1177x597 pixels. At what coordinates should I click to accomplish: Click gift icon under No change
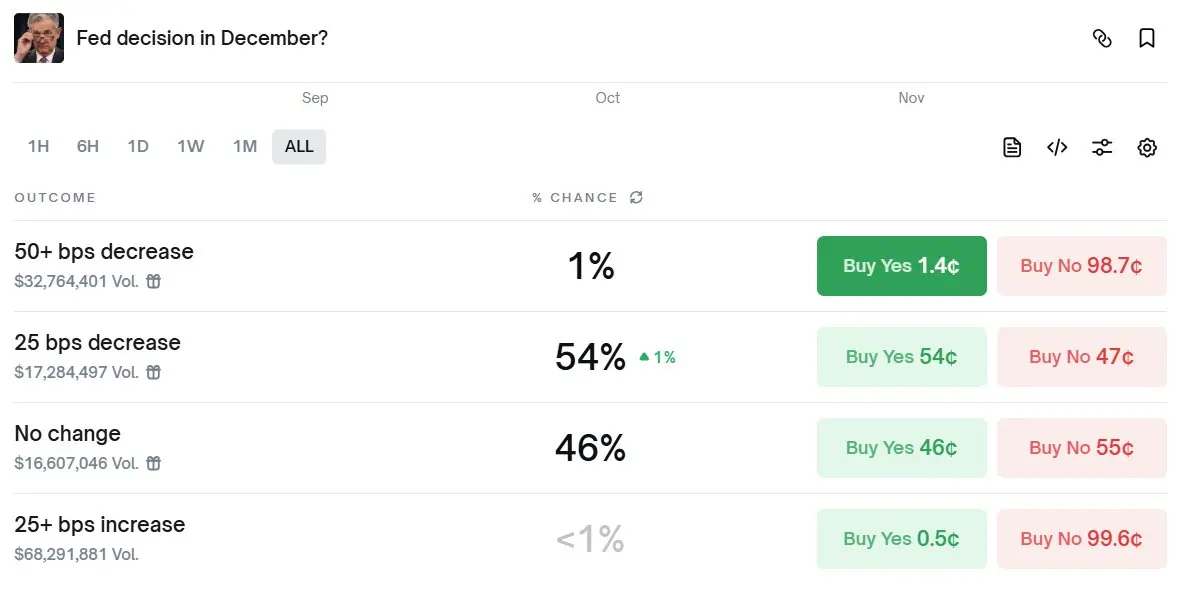(x=153, y=464)
